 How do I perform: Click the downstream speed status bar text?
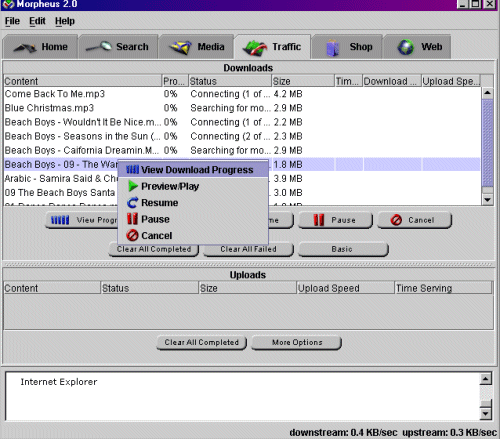point(343,432)
